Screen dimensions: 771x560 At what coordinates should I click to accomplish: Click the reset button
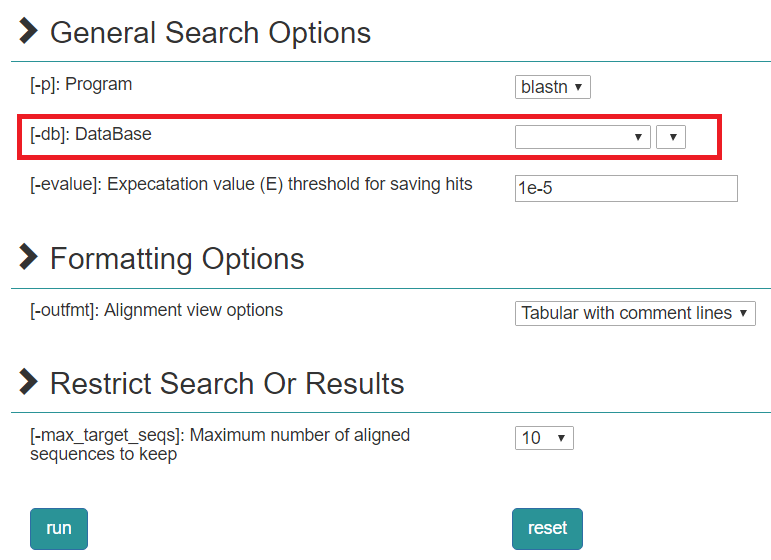click(547, 528)
